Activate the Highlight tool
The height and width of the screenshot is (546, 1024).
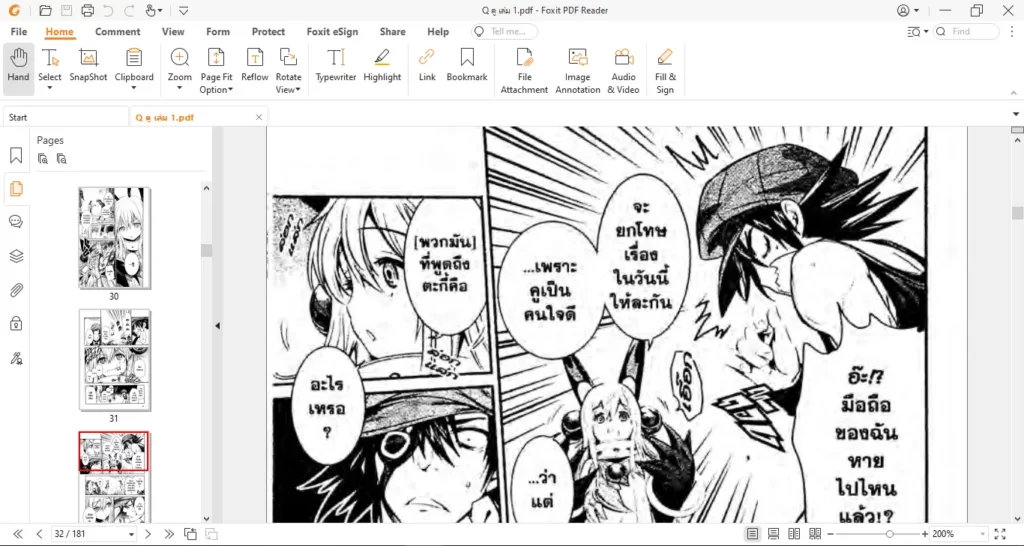382,65
